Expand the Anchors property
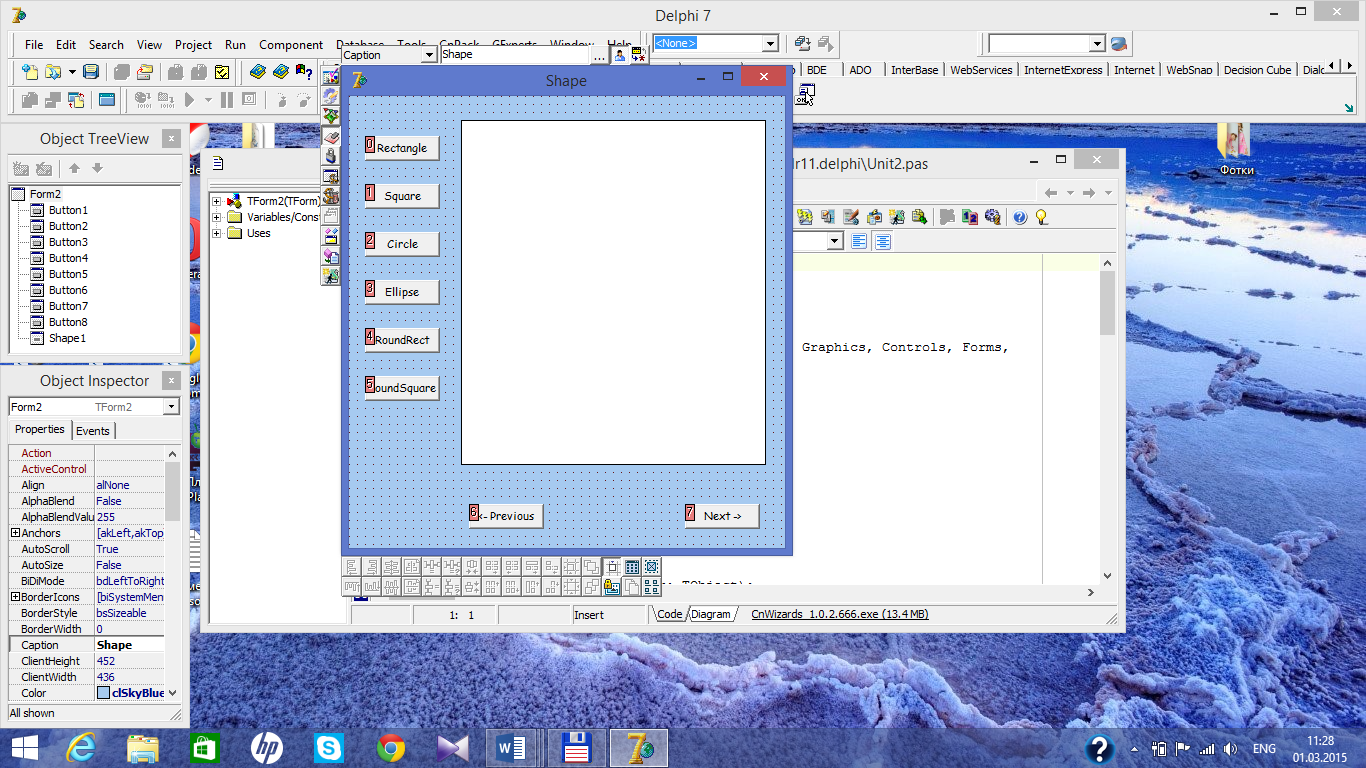Viewport: 1366px width, 768px height. pyautogui.click(x=15, y=533)
